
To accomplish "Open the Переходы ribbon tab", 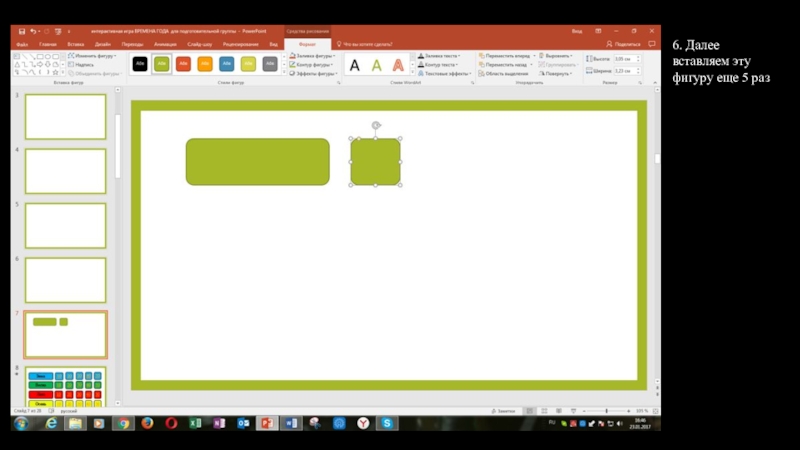I will pos(132,44).
